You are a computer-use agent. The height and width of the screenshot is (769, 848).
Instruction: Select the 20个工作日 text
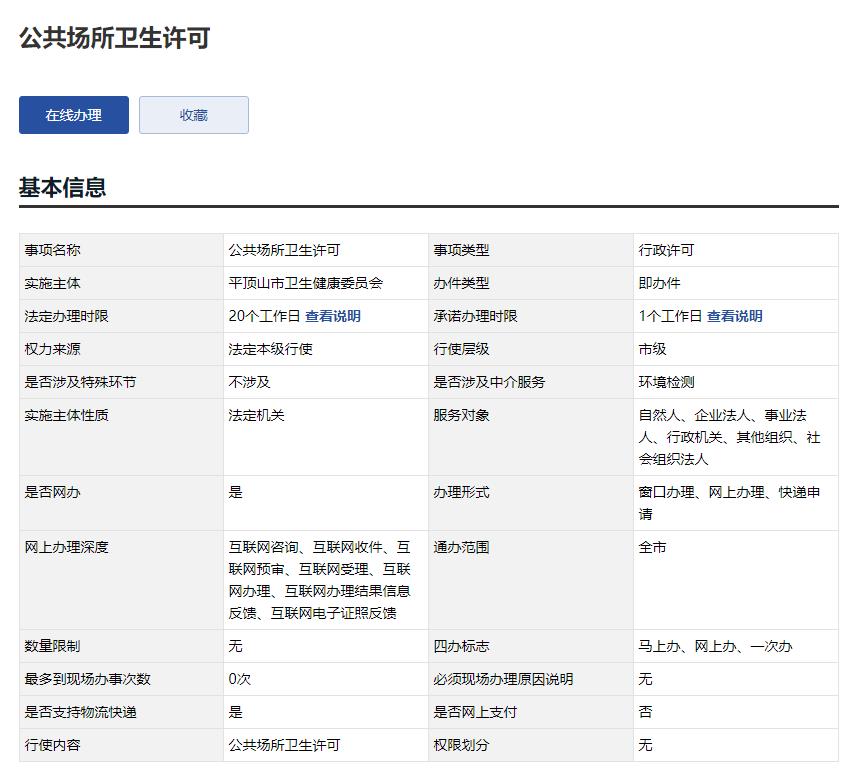(x=264, y=316)
